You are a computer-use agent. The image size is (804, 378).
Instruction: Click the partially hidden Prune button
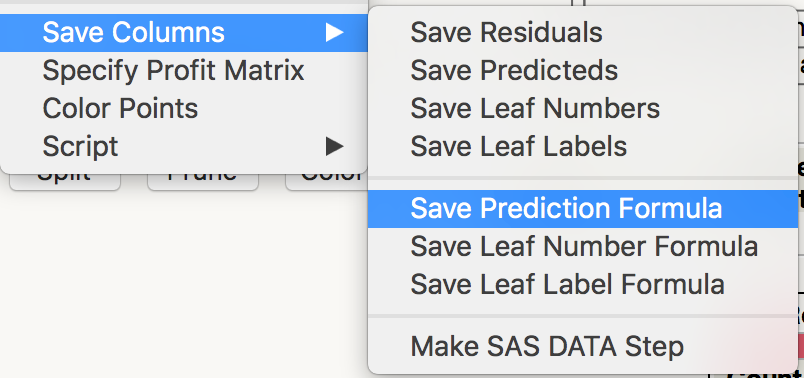203,182
